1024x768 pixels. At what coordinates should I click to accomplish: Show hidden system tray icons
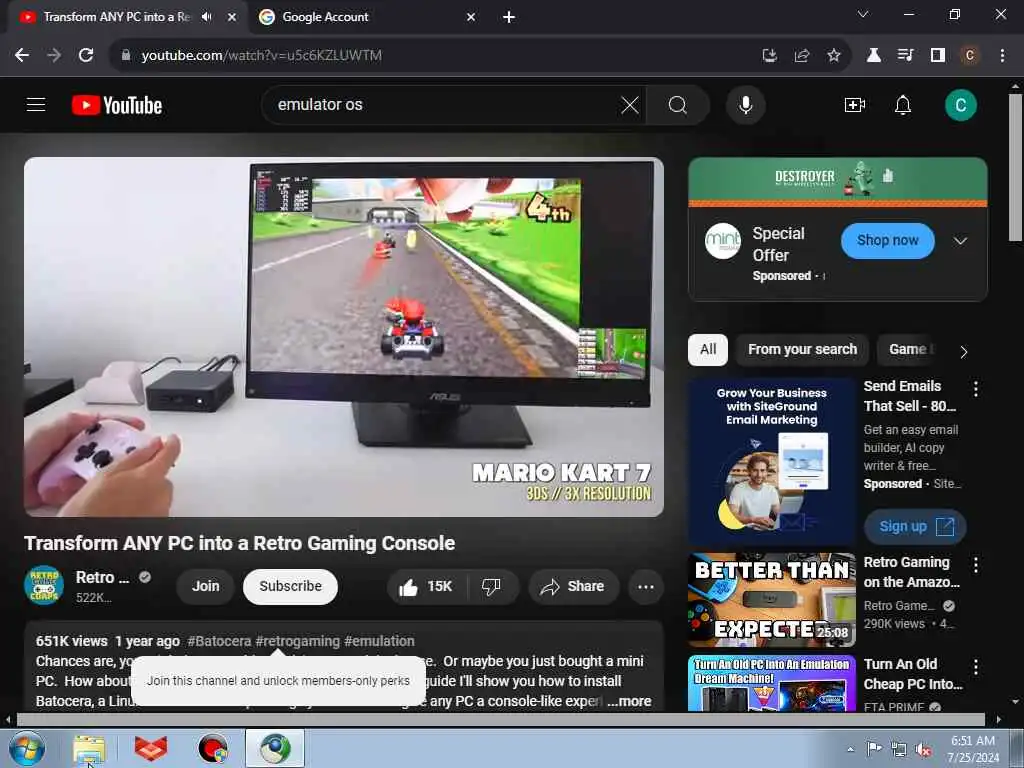[x=850, y=750]
